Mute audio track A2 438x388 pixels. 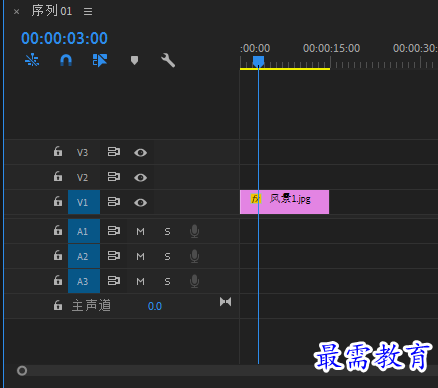point(141,256)
